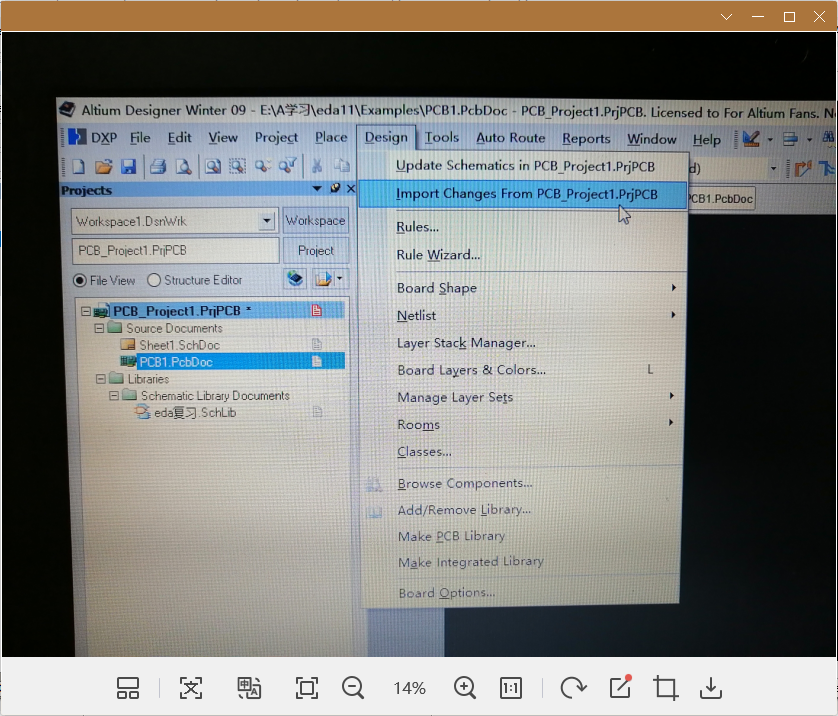Click the download save icon
Viewport: 838px width, 716px height.
point(711,688)
